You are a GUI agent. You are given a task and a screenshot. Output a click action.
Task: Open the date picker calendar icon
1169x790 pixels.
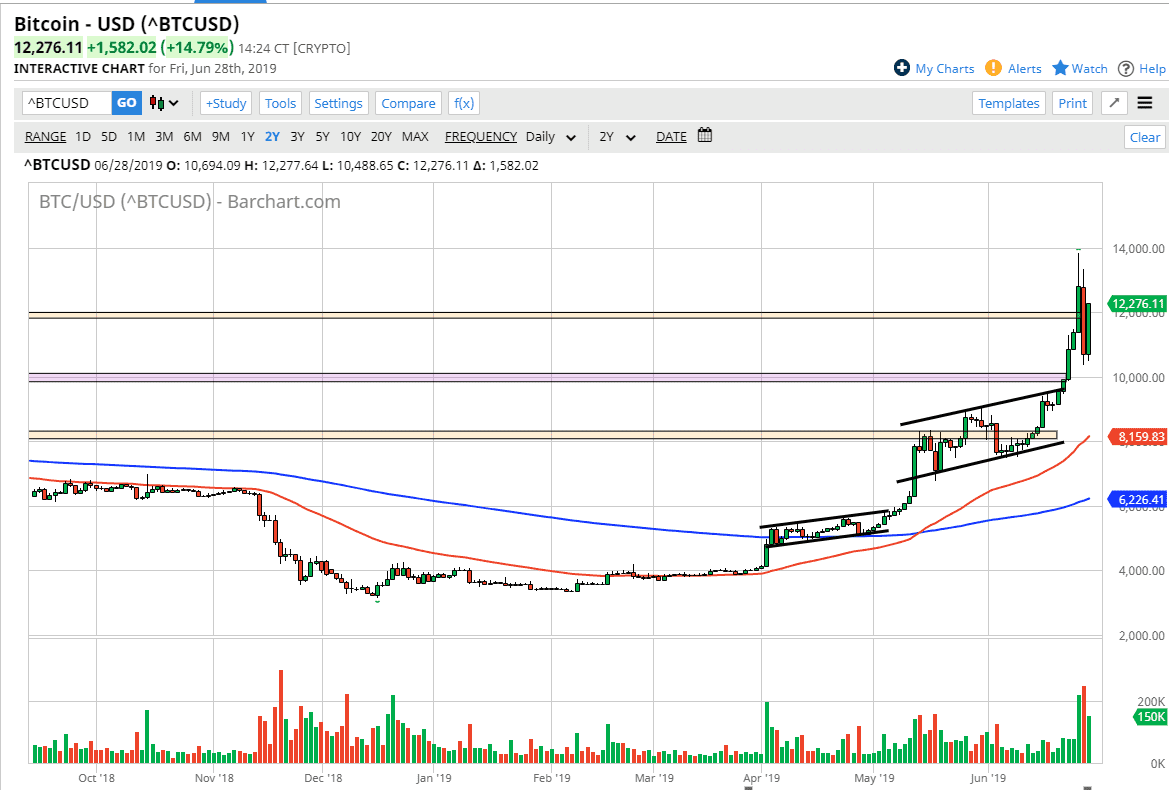(704, 136)
